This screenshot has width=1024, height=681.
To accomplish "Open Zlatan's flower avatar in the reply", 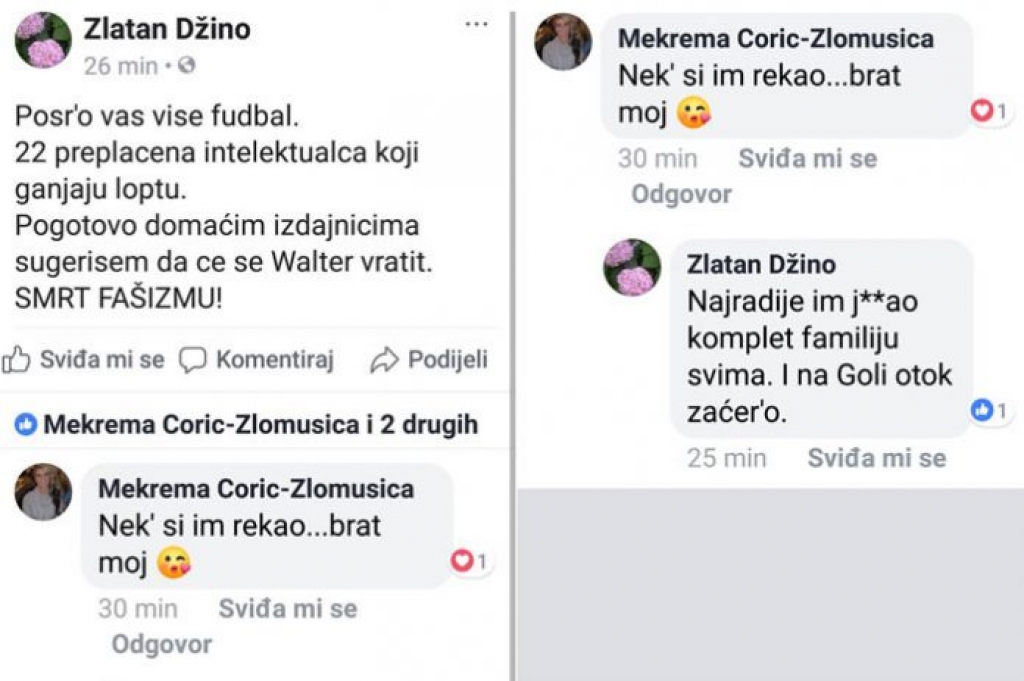I will click(632, 268).
